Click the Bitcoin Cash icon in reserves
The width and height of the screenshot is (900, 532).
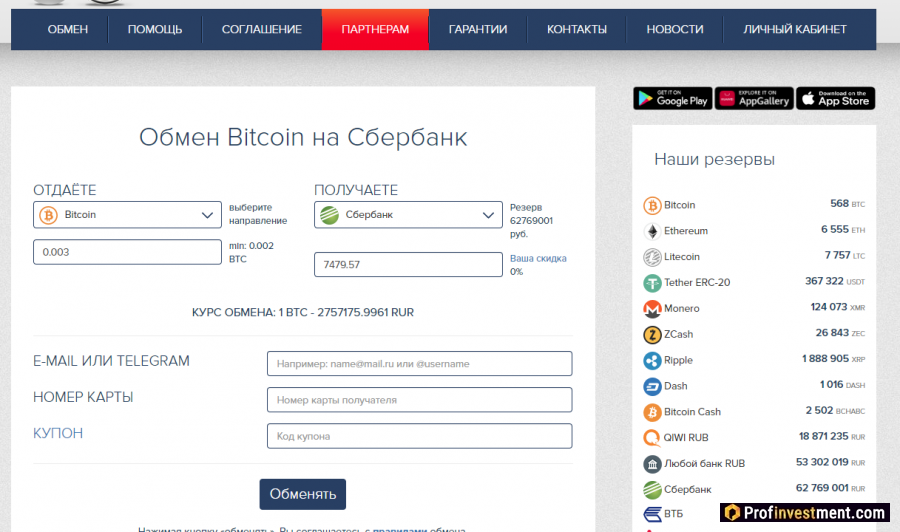[x=652, y=412]
